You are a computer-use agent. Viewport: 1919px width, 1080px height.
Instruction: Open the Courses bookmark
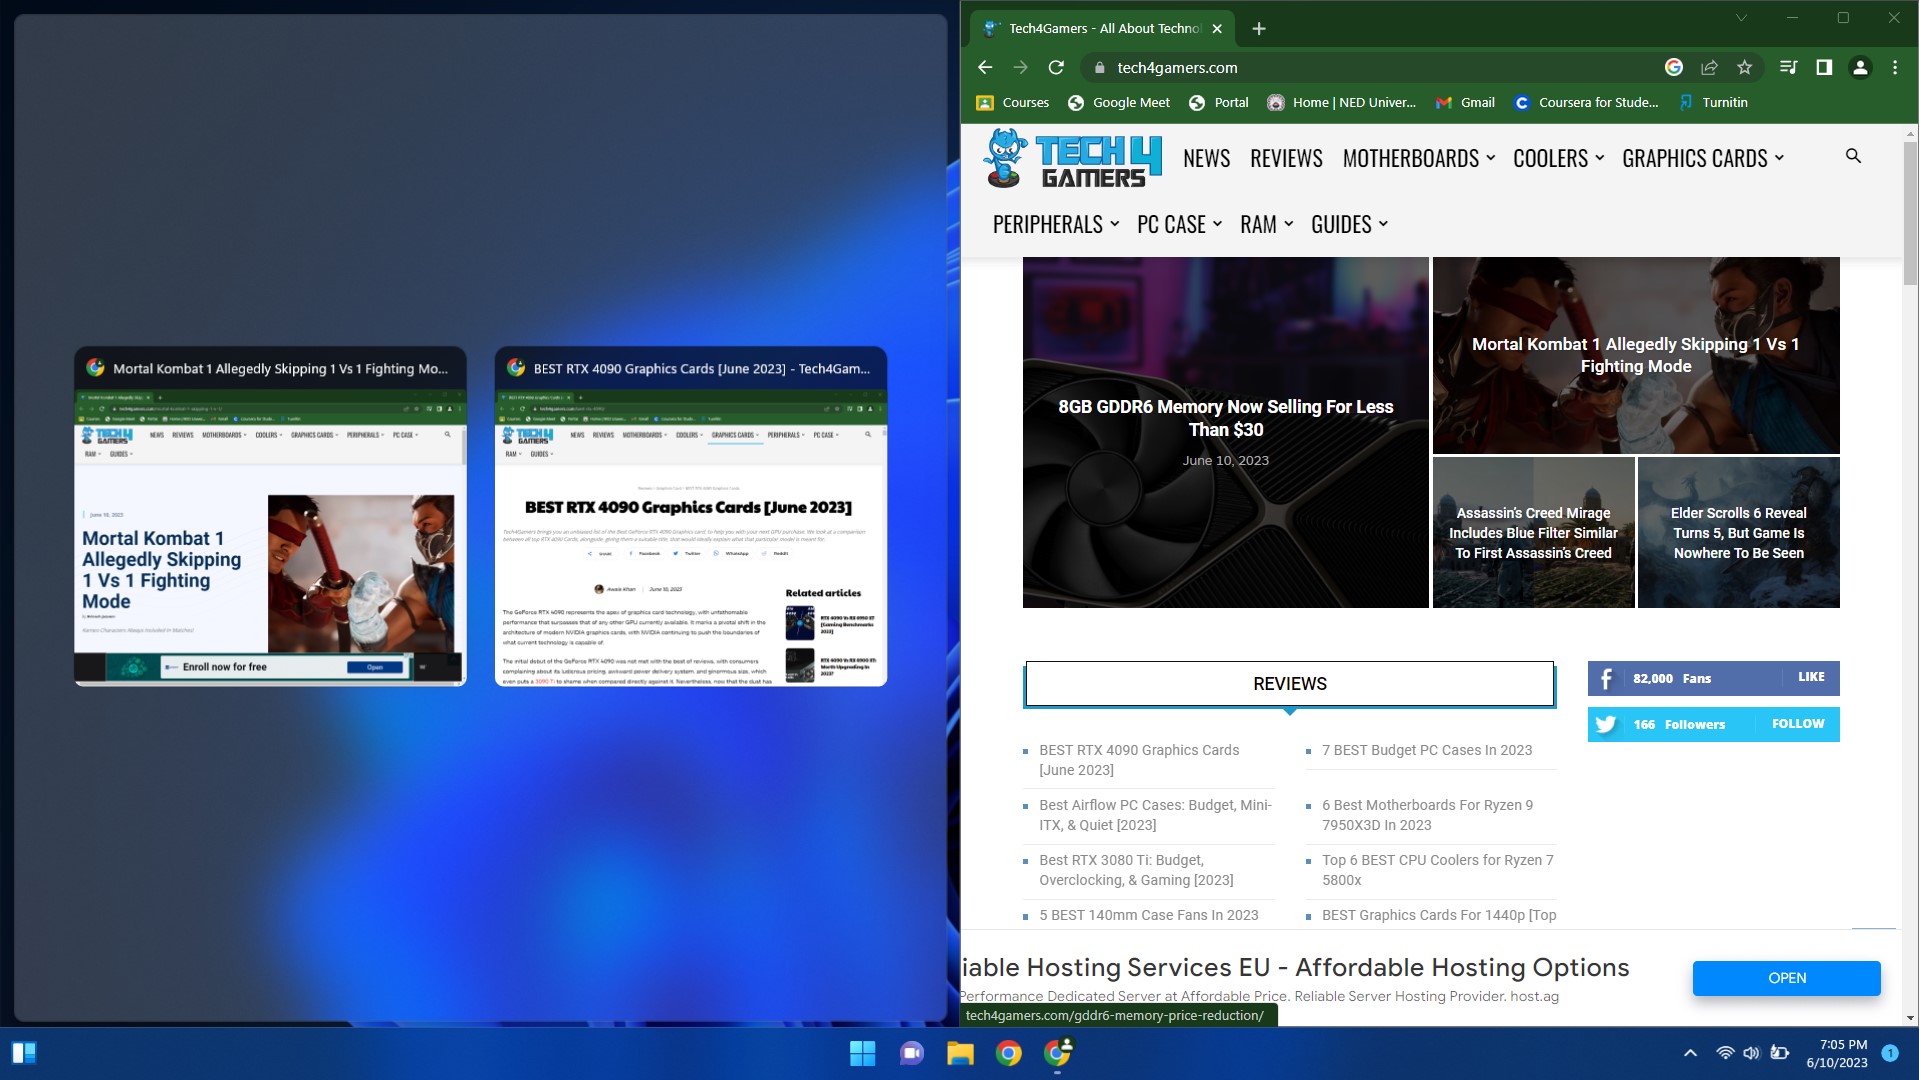coord(1013,102)
